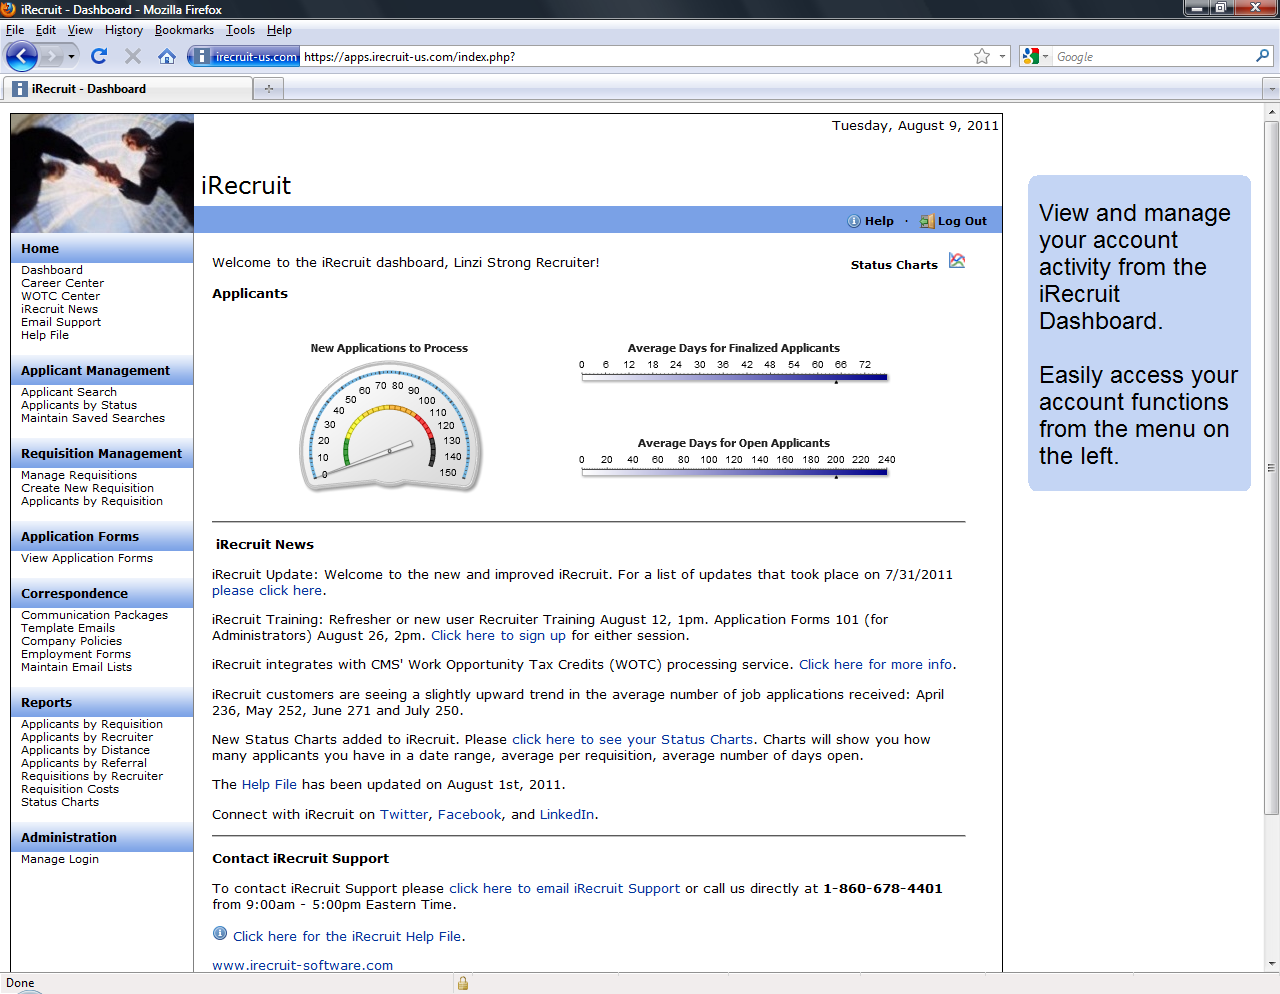1280x994 pixels.
Task: Click the Help info icon in the blue bar
Action: pos(854,221)
